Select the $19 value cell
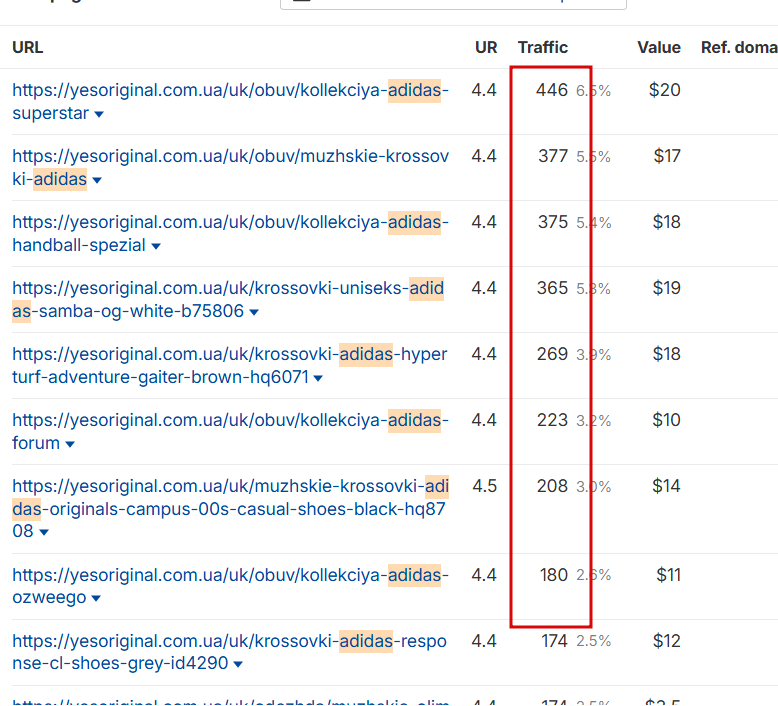The width and height of the screenshot is (778, 706). (666, 288)
